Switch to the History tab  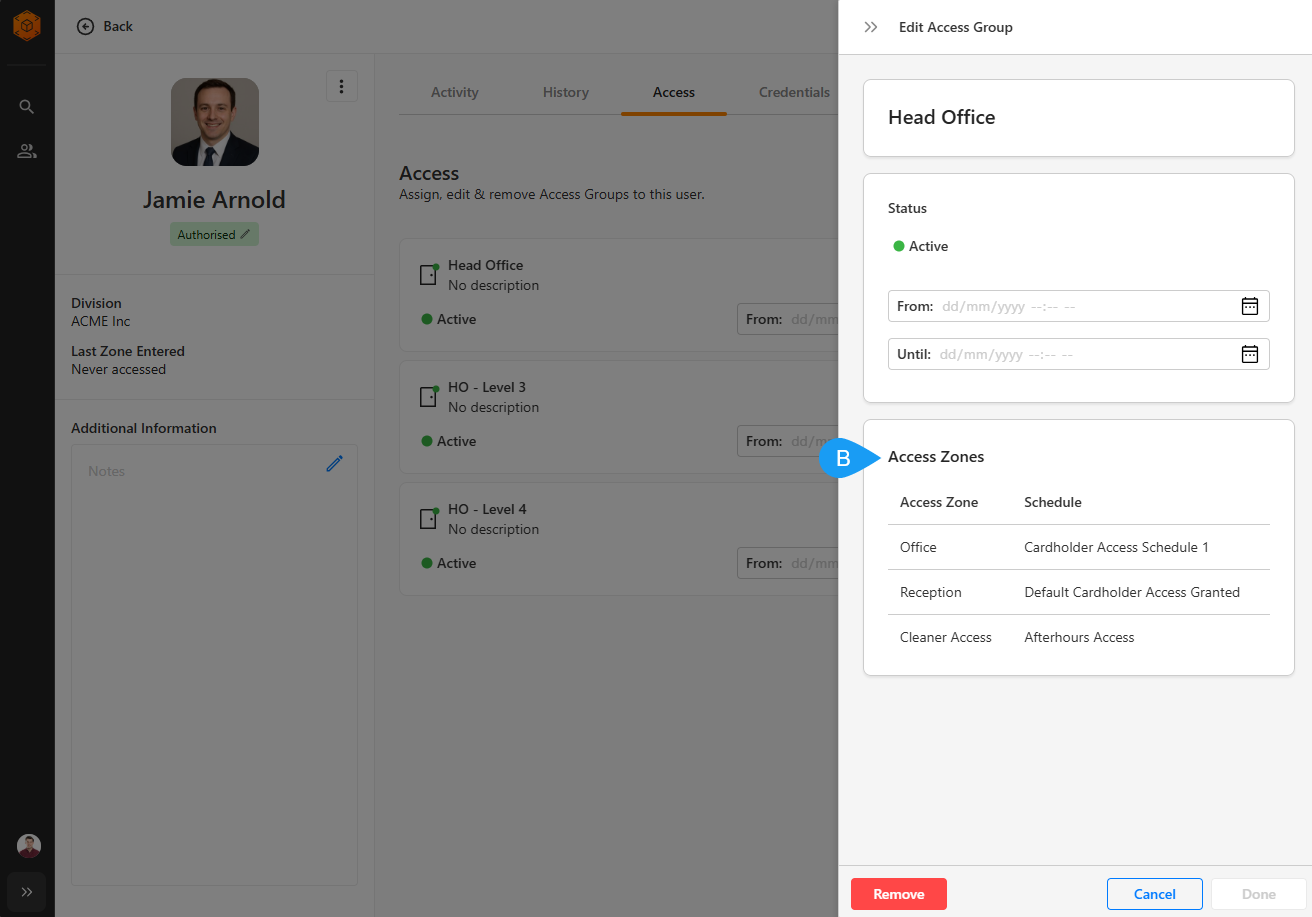point(566,92)
